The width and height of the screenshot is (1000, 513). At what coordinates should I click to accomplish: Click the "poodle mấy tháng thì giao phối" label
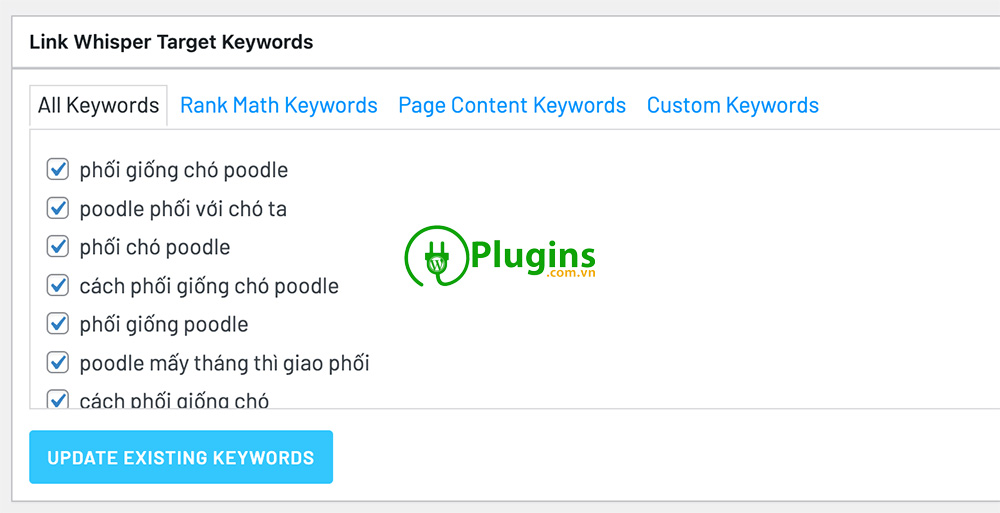coord(225,363)
